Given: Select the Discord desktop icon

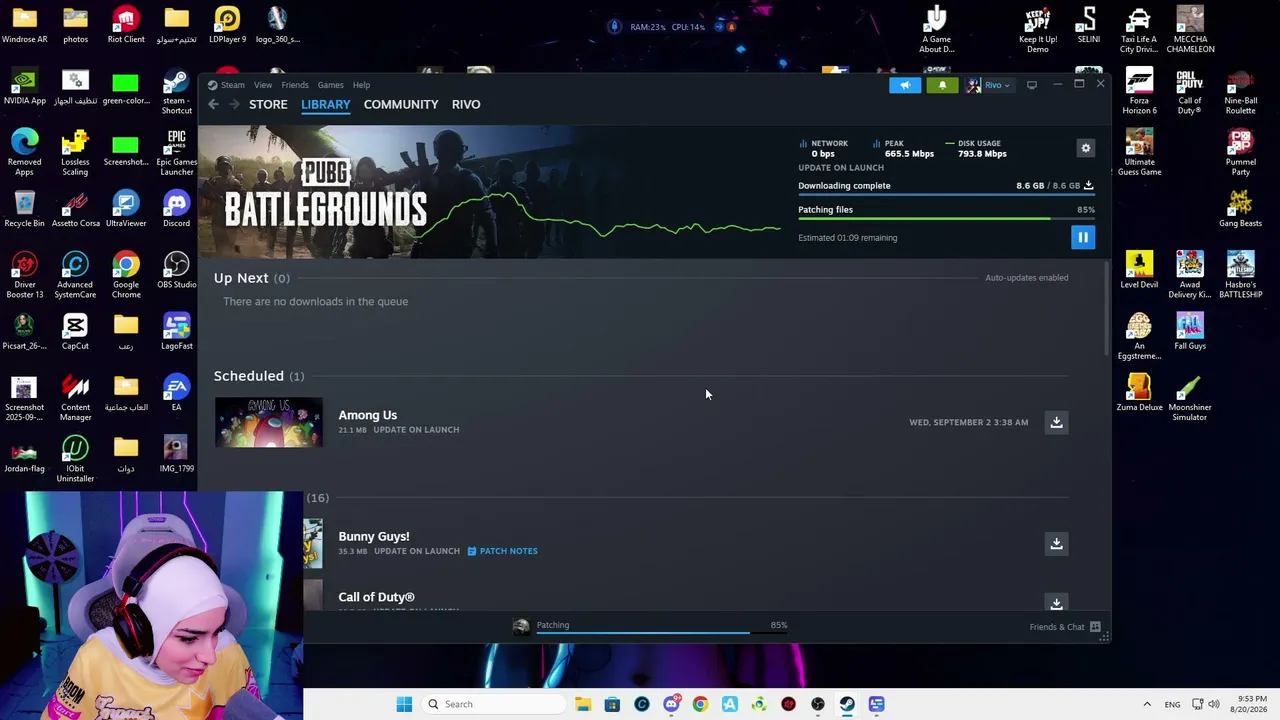Looking at the screenshot, I should (176, 209).
